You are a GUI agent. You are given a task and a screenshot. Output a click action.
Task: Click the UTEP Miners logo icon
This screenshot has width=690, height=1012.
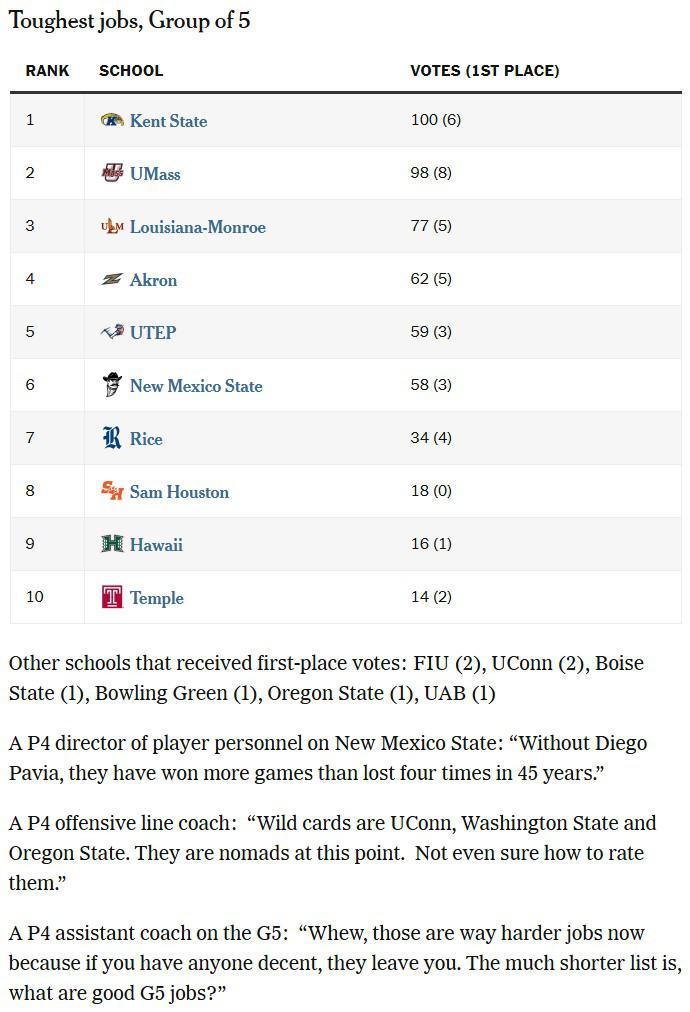tap(112, 332)
